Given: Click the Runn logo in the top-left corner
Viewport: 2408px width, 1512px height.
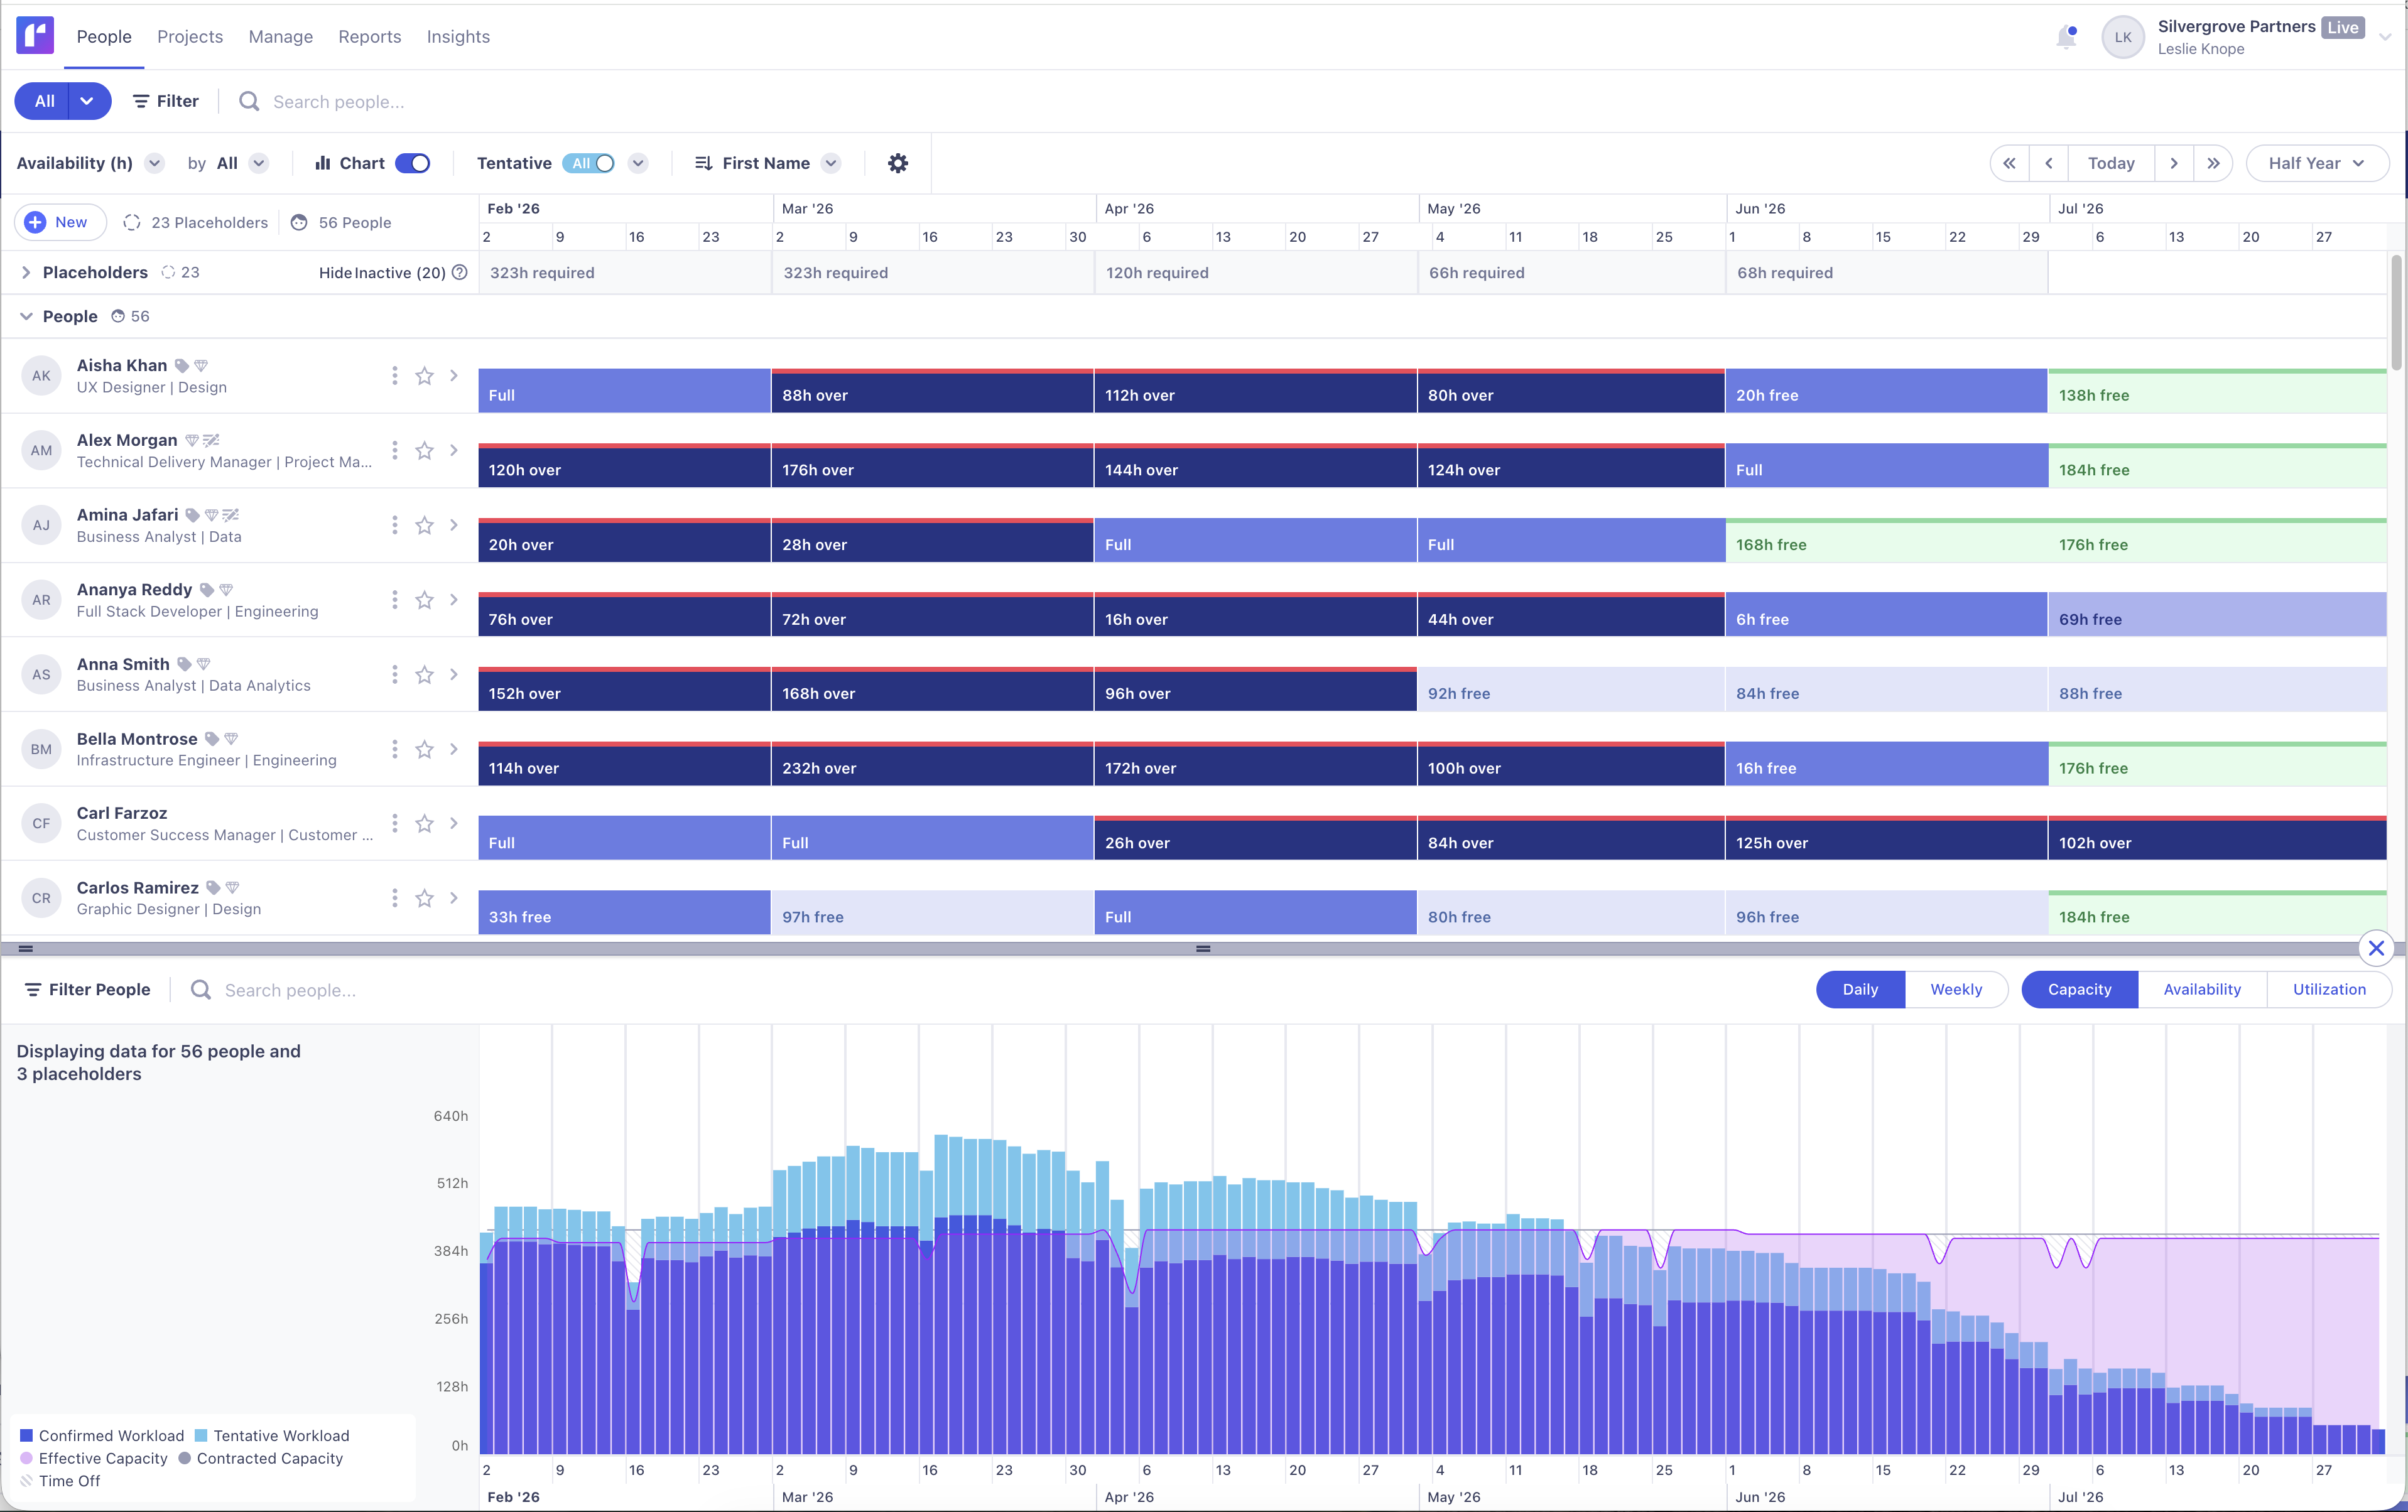Looking at the screenshot, I should click(34, 36).
